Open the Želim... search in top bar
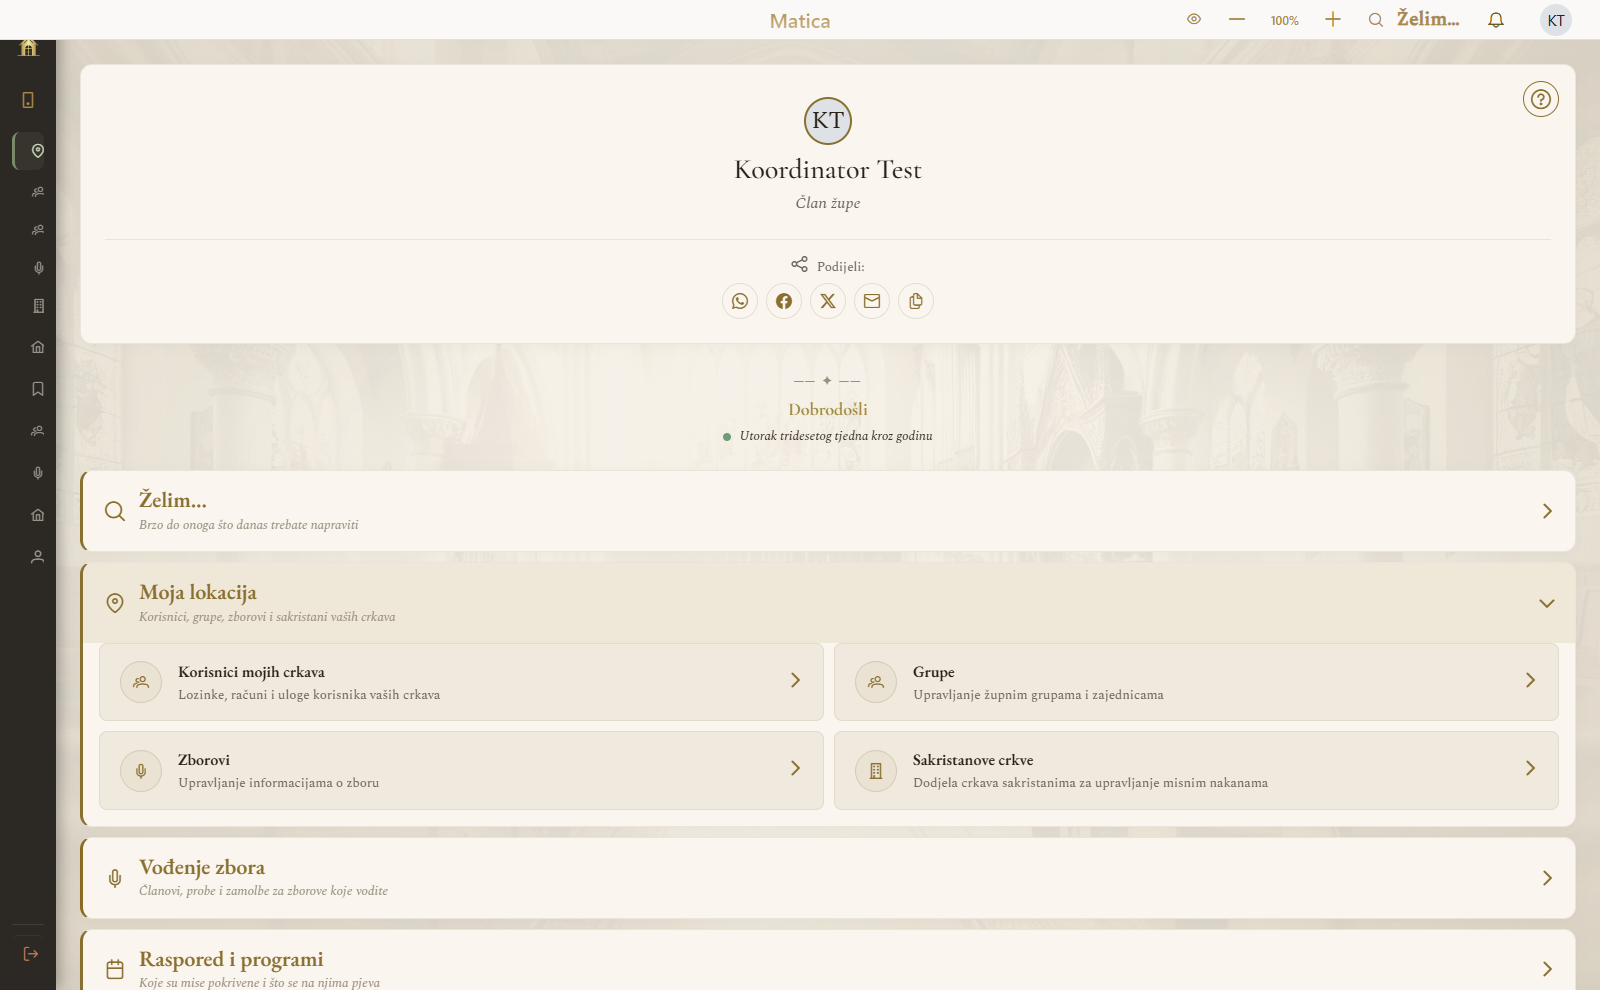1600x990 pixels. pyautogui.click(x=1414, y=19)
